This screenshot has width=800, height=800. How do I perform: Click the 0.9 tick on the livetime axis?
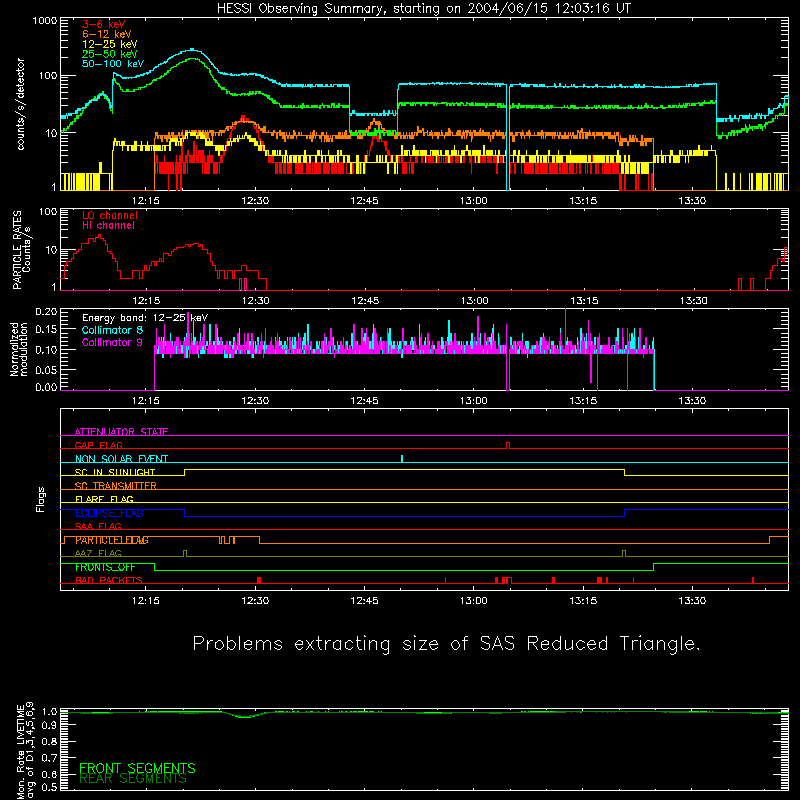click(x=50, y=725)
